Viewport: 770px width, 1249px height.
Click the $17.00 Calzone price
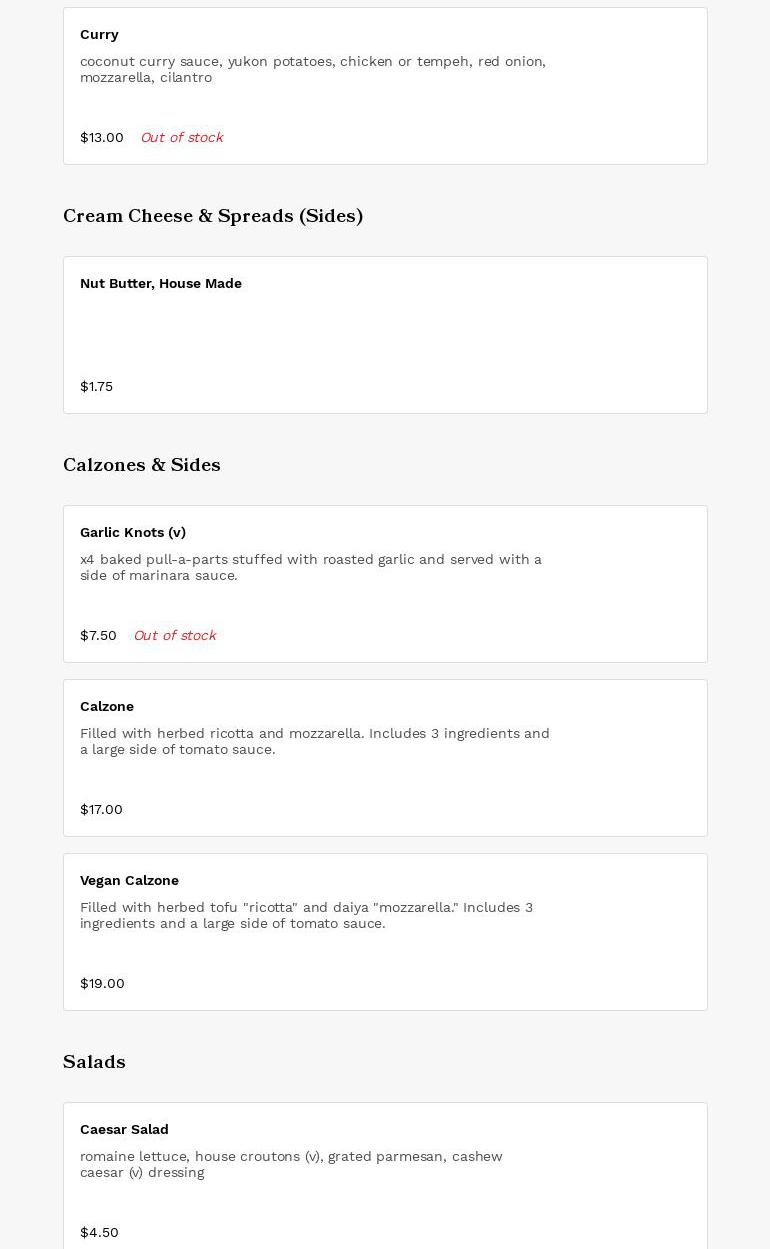point(101,810)
